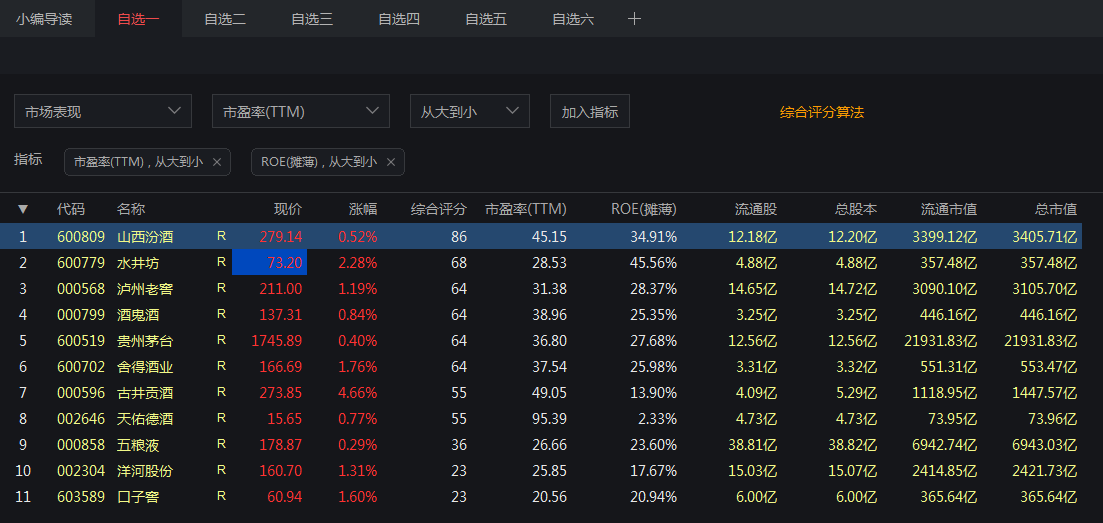Click the R marker for 酒鬼酒
The image size is (1103, 523).
[x=222, y=315]
